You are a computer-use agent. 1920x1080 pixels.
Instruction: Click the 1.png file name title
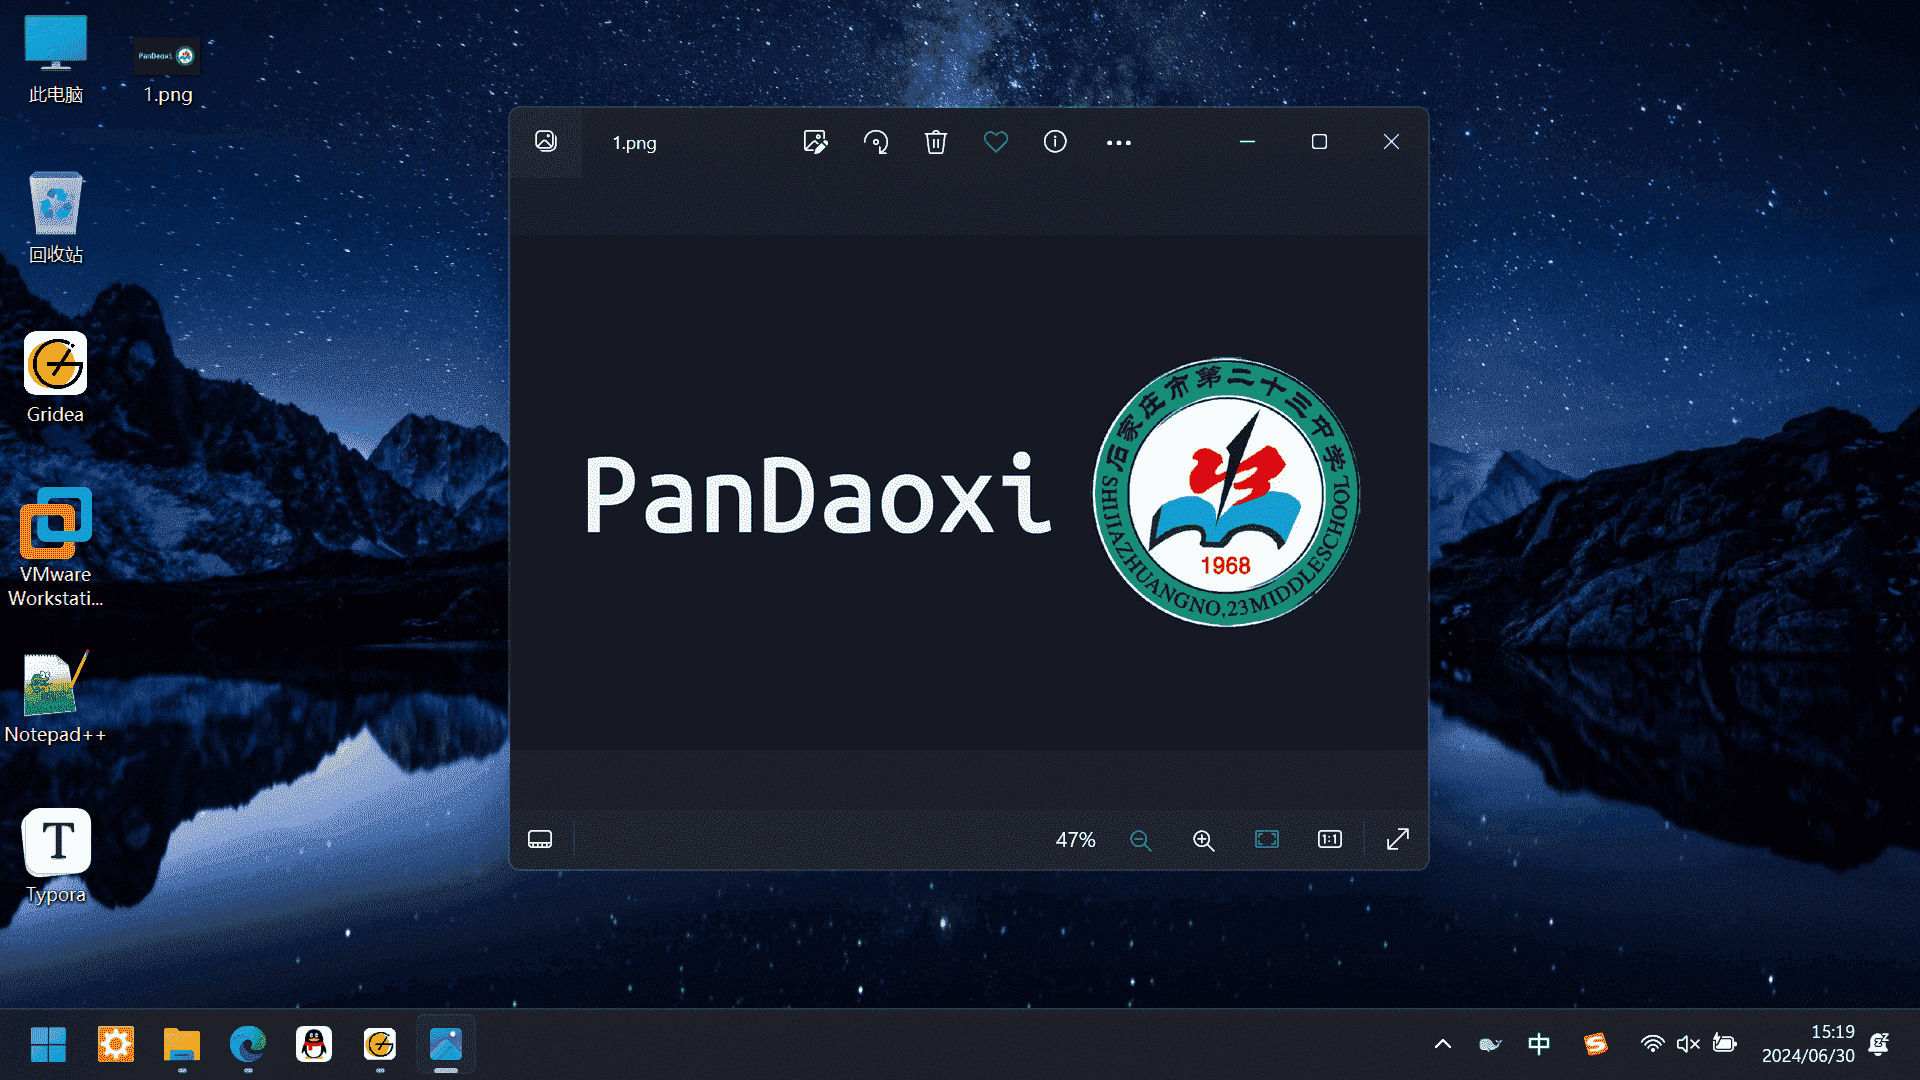point(635,143)
